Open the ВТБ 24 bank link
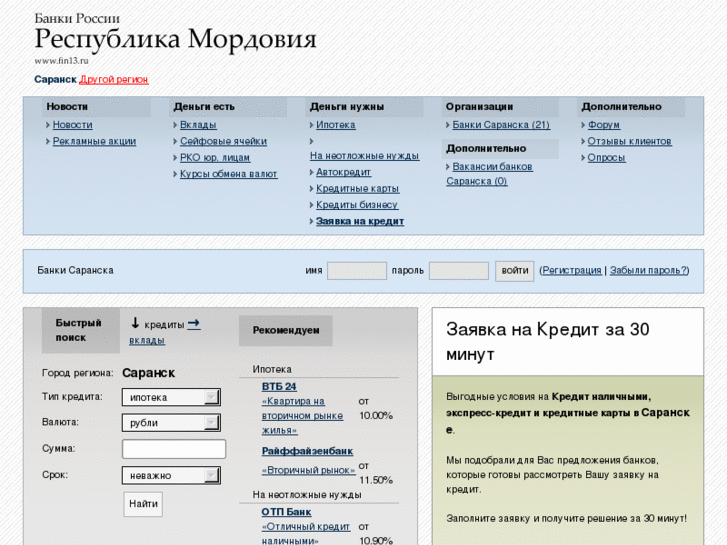Screen dimensions: 727x545 279,386
